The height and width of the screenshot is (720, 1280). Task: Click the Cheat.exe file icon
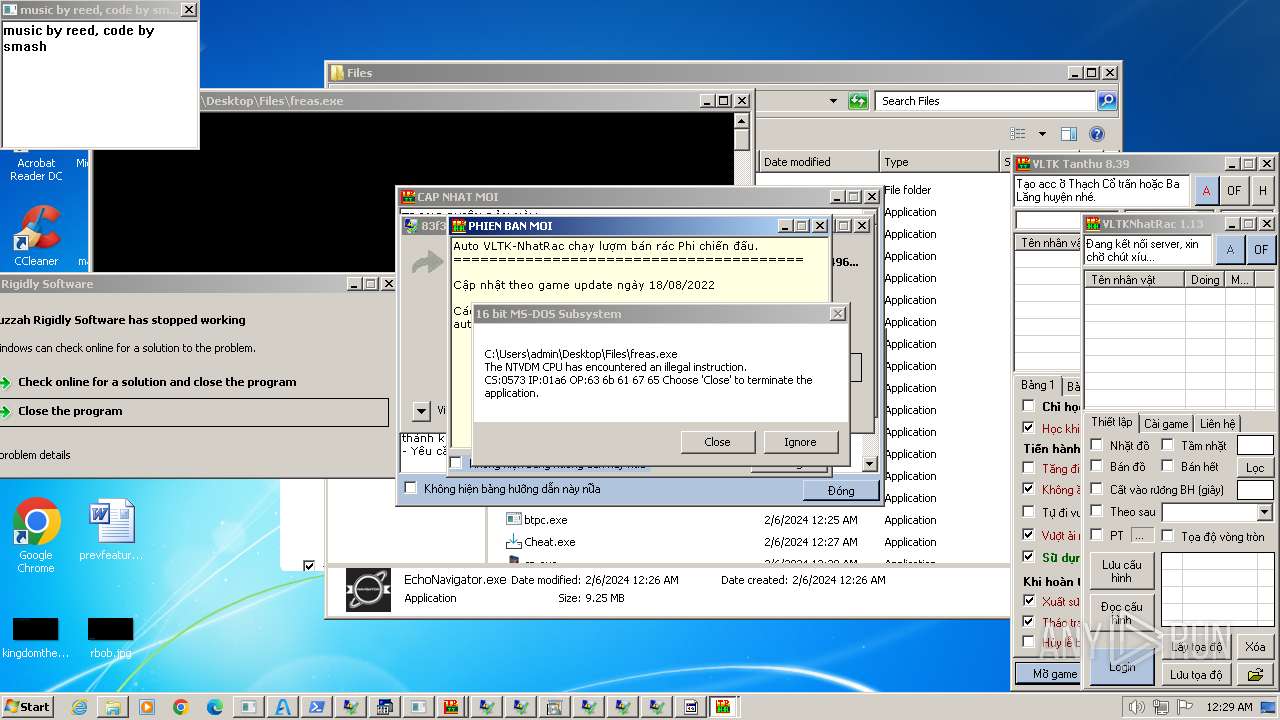[514, 542]
